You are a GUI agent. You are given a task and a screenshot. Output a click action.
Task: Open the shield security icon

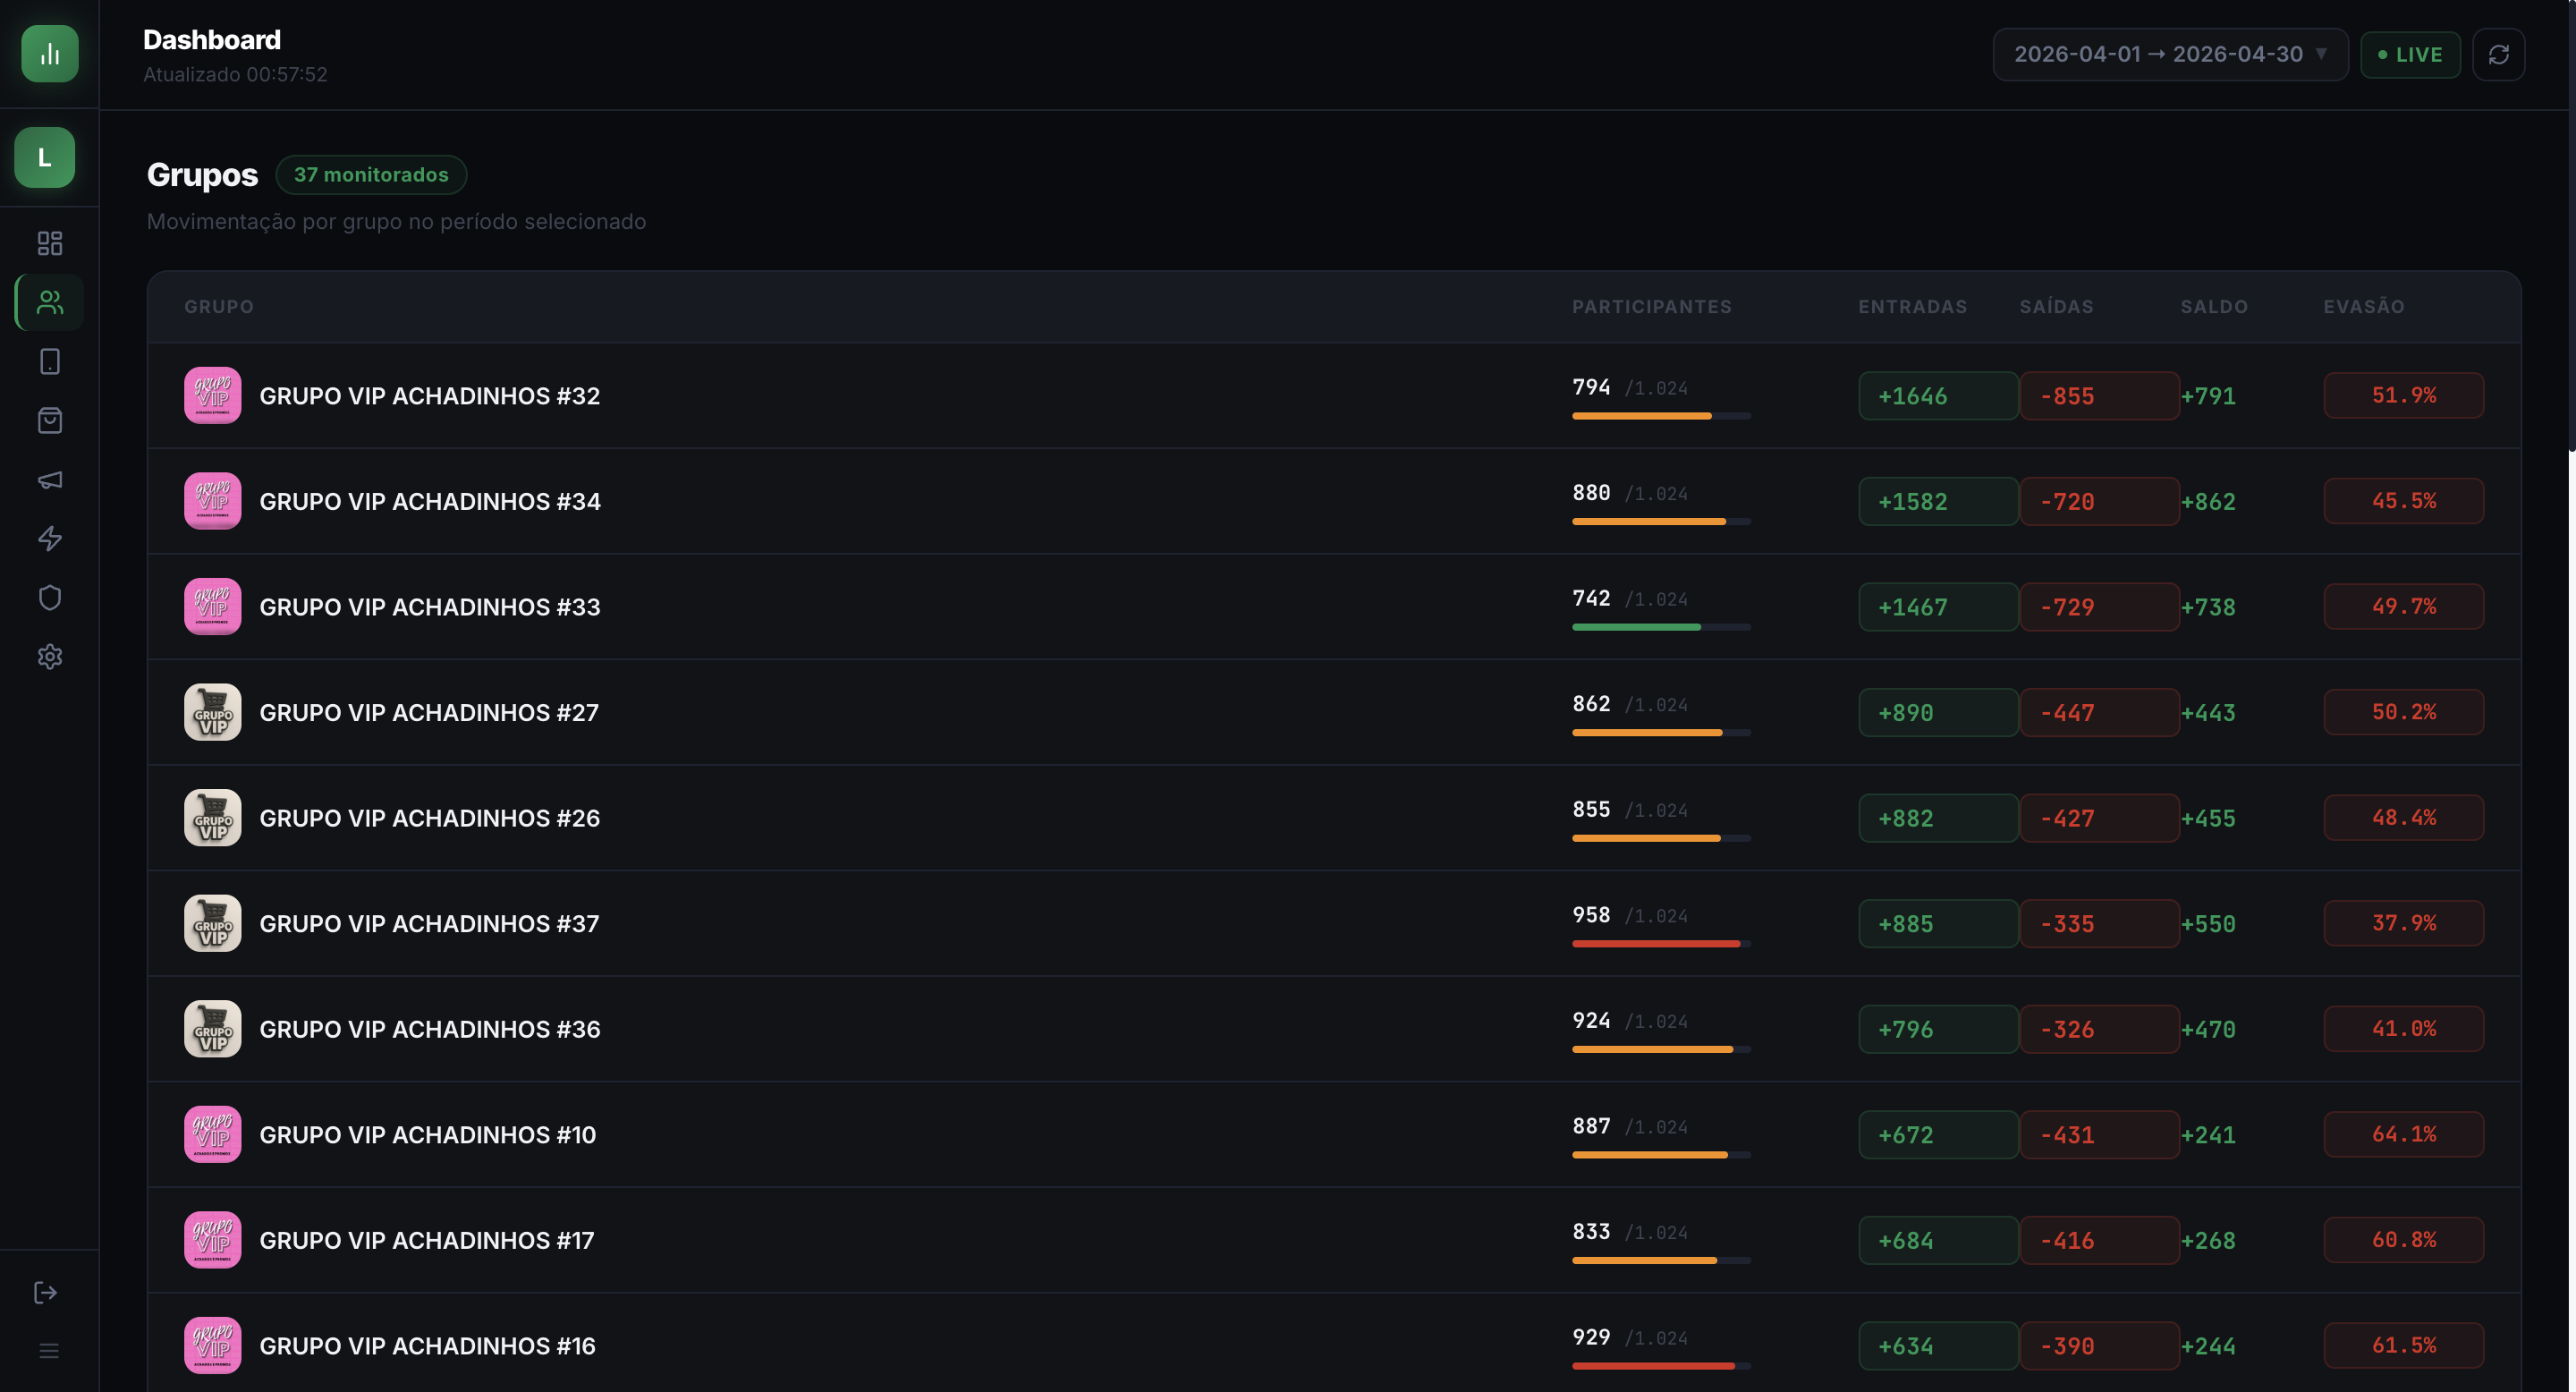[x=49, y=597]
